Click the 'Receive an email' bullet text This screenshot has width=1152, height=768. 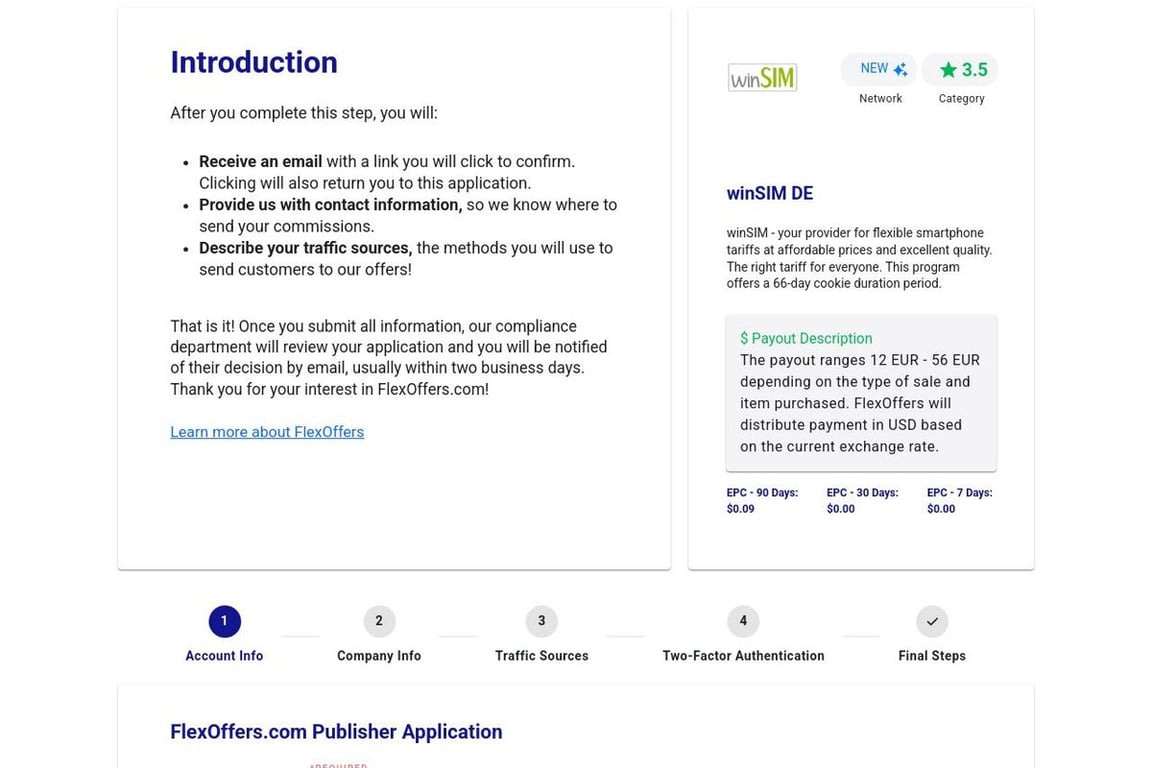pos(260,162)
